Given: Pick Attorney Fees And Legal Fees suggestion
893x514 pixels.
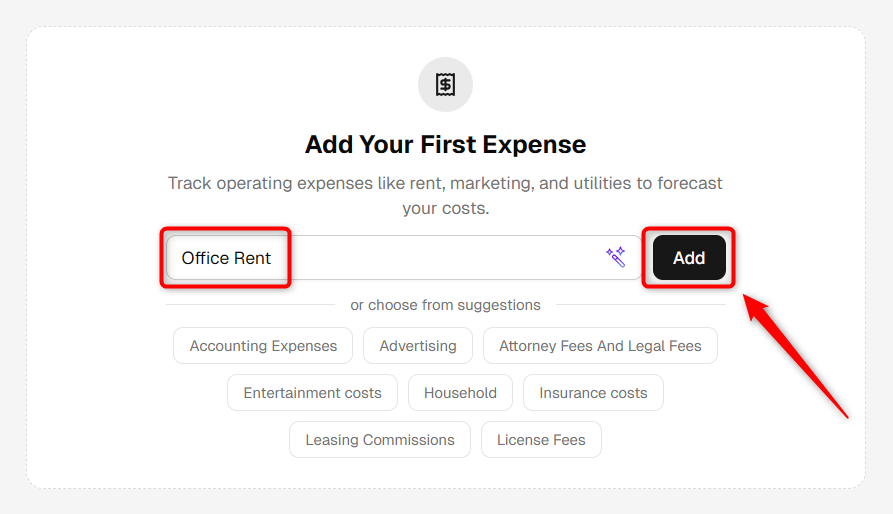Looking at the screenshot, I should click(600, 346).
